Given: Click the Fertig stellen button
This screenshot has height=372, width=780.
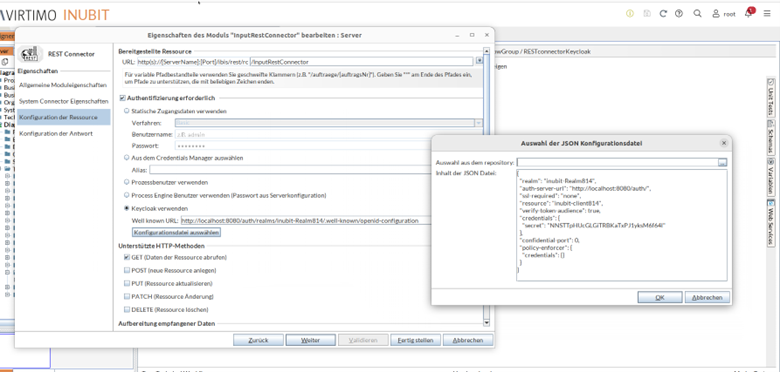Looking at the screenshot, I should click(415, 340).
